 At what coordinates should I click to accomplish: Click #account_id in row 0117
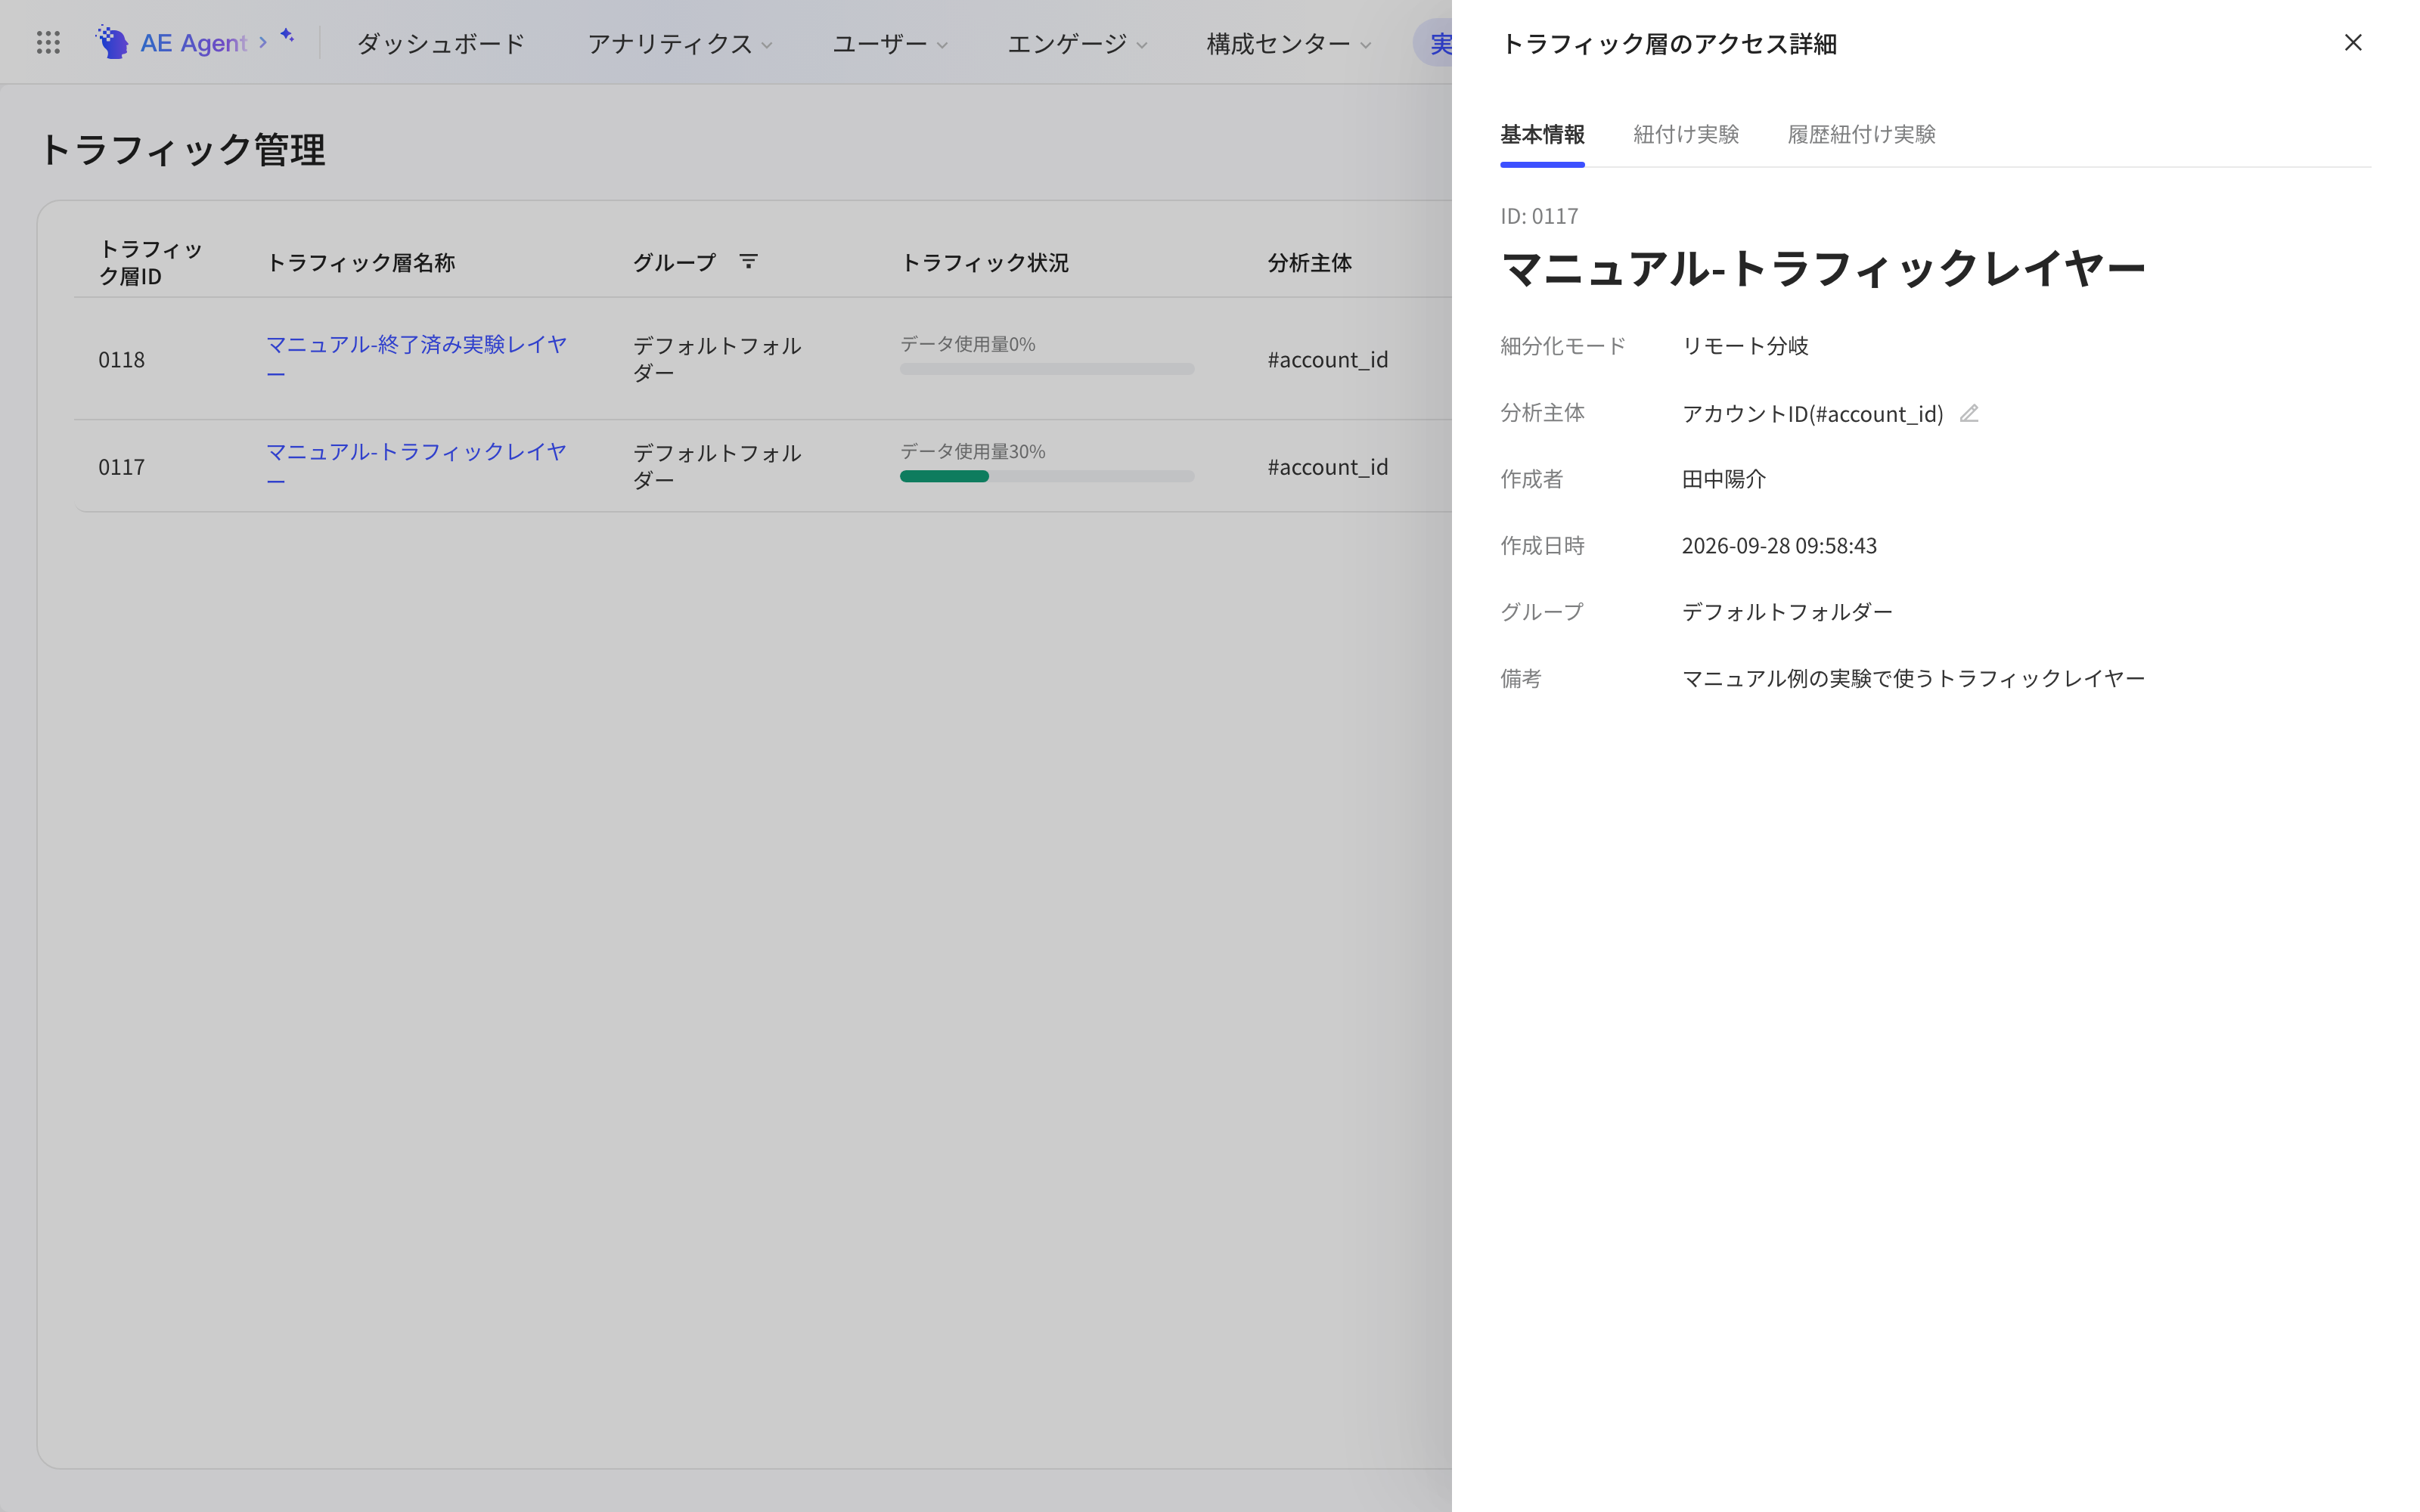1327,467
